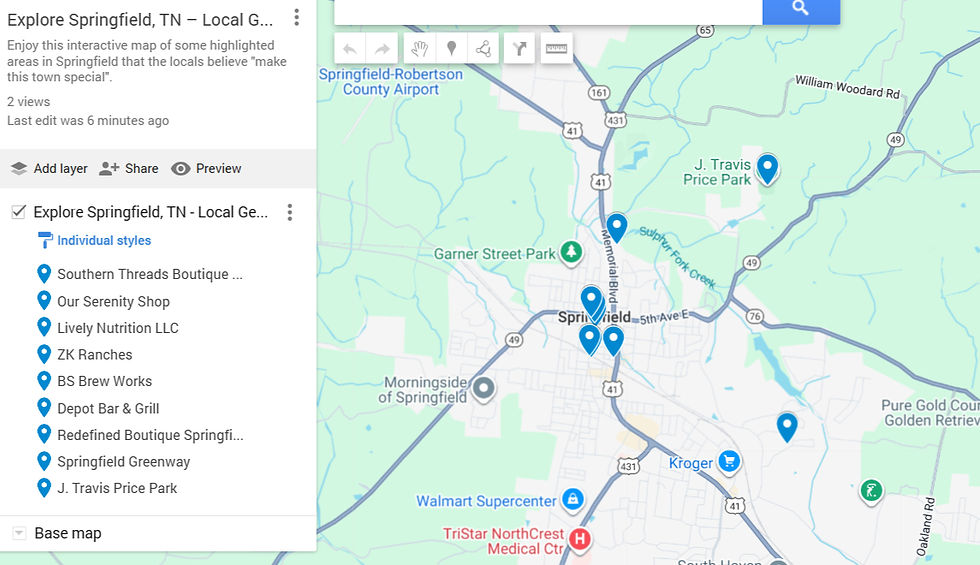The image size is (980, 565).
Task: Click the Morningside of Springfield gray marker
Action: point(483,388)
